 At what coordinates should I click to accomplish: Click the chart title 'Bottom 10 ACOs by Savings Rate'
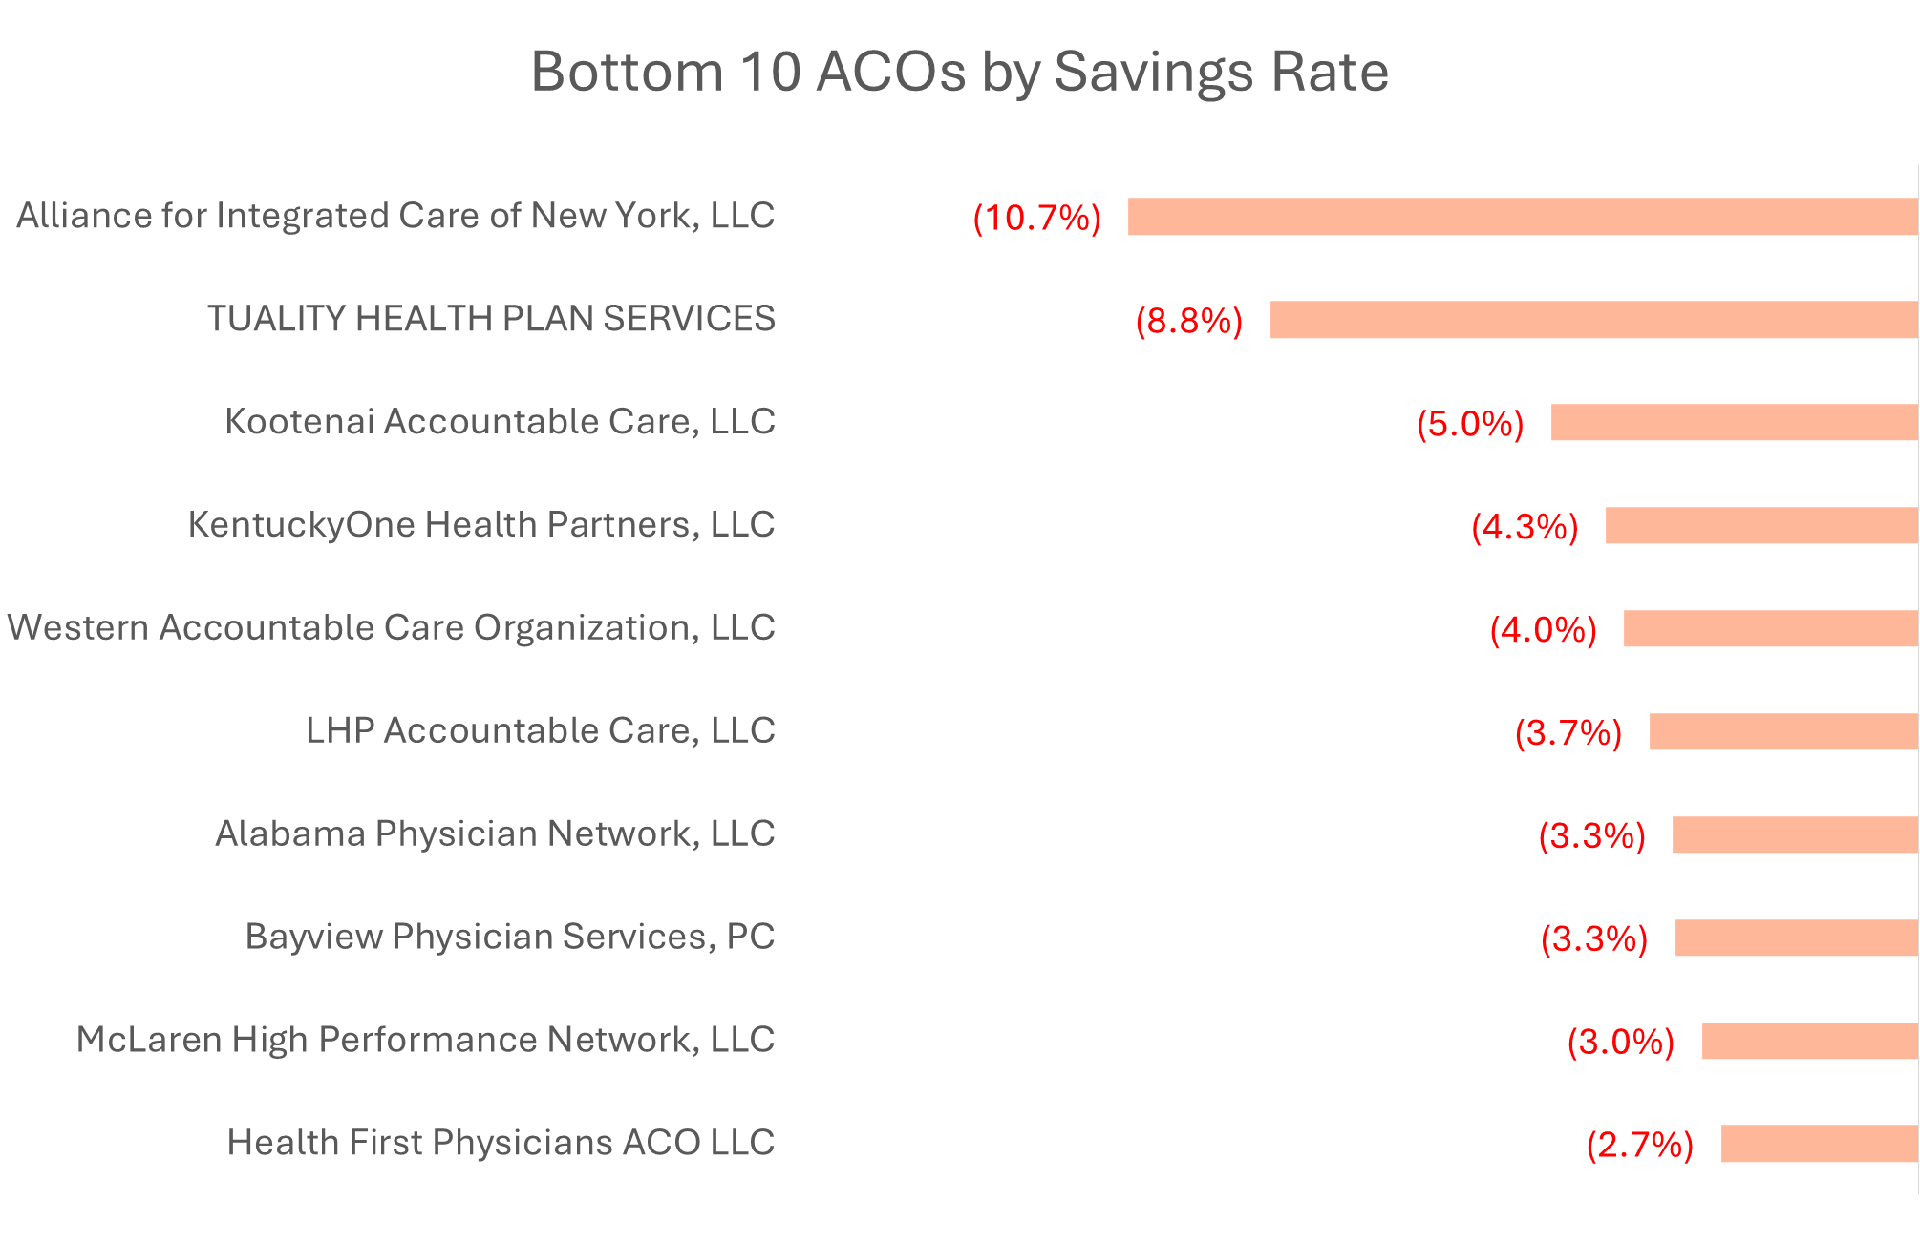pyautogui.click(x=959, y=72)
